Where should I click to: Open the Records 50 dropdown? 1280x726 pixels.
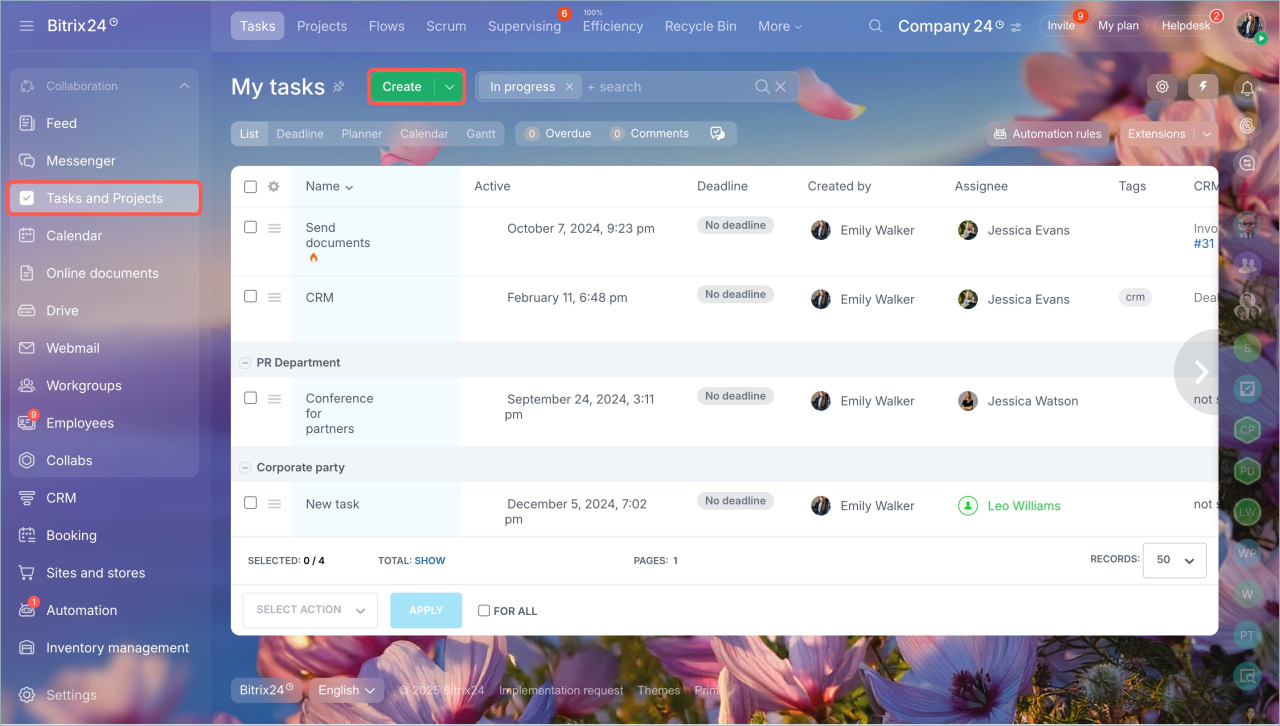click(1175, 560)
